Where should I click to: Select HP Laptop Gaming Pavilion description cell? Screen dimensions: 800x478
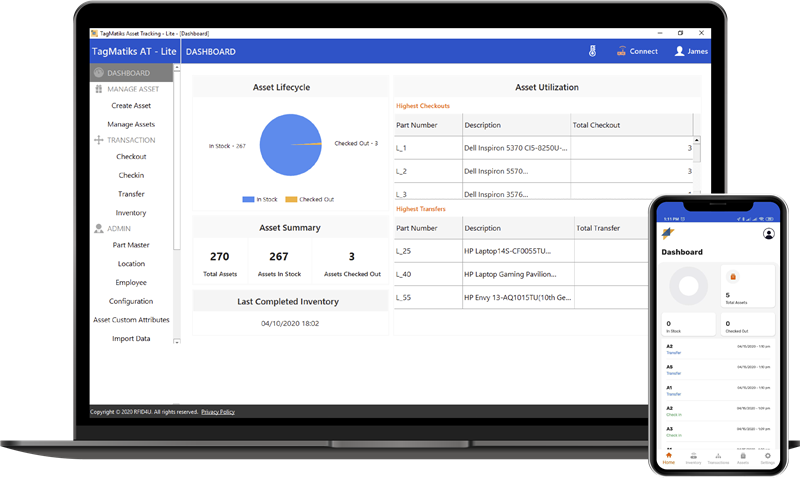(x=518, y=274)
